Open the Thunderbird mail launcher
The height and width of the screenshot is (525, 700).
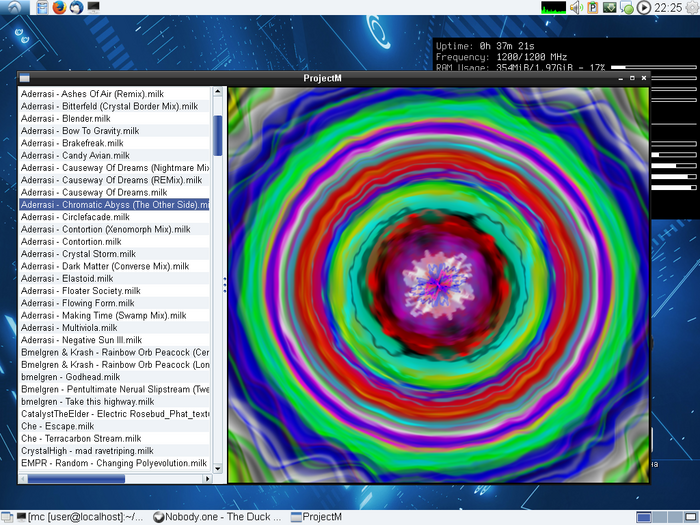click(76, 8)
